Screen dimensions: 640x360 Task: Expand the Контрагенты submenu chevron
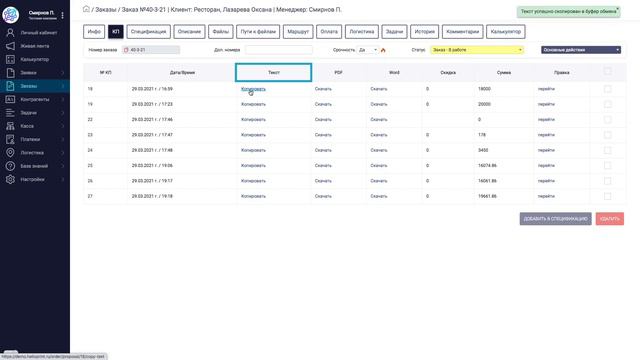63,99
